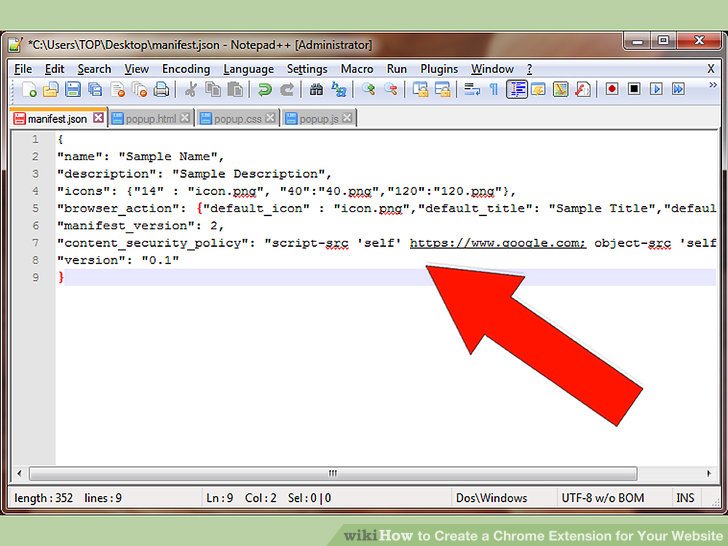The image size is (728, 546).
Task: Click Dos\Windows in status bar
Action: (x=491, y=498)
